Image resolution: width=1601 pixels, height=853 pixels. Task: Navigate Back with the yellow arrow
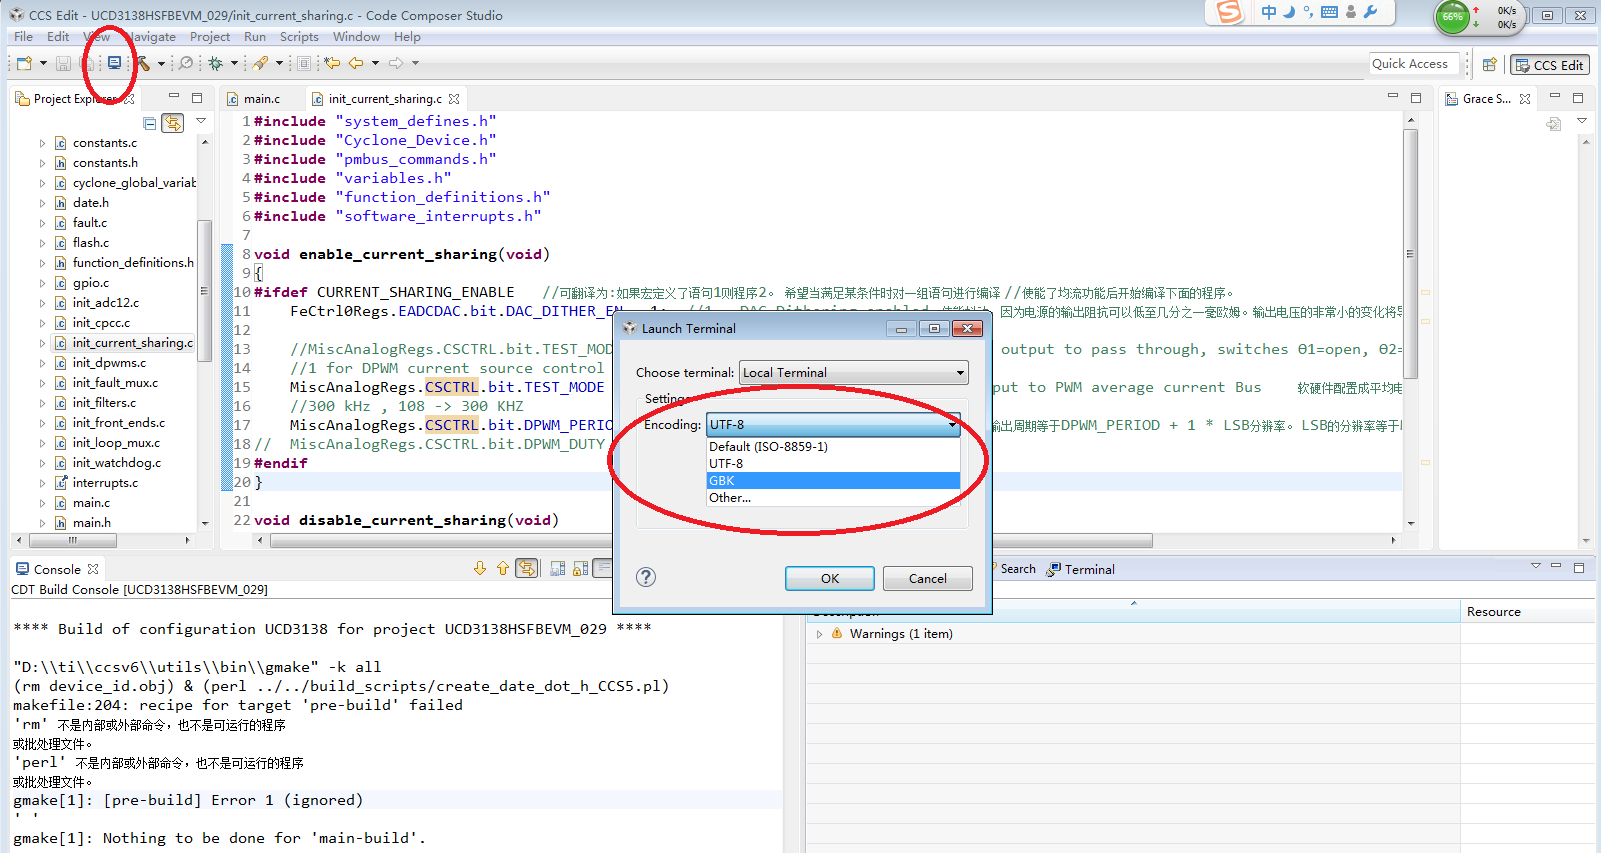(x=356, y=63)
